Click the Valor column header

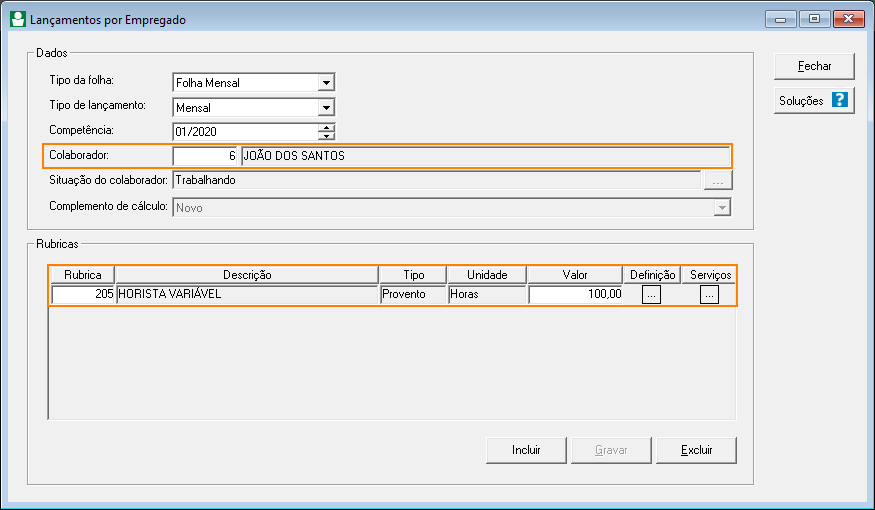575,275
